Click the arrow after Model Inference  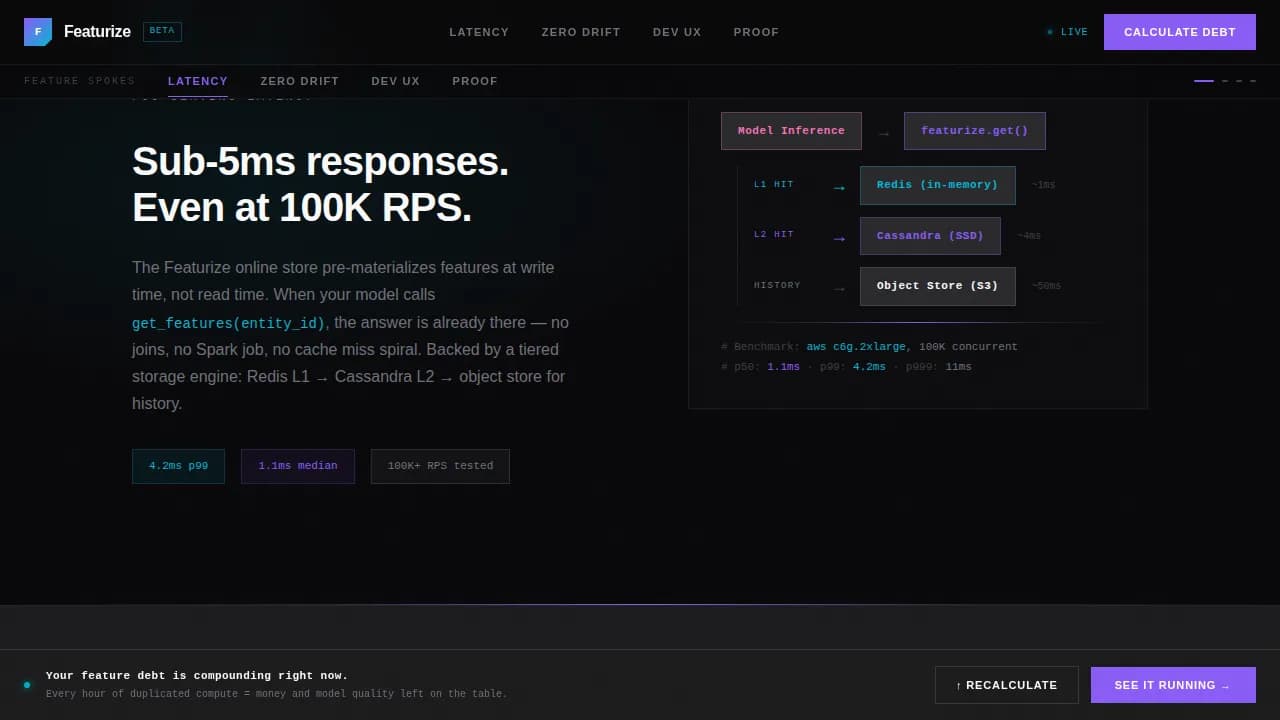tap(883, 133)
